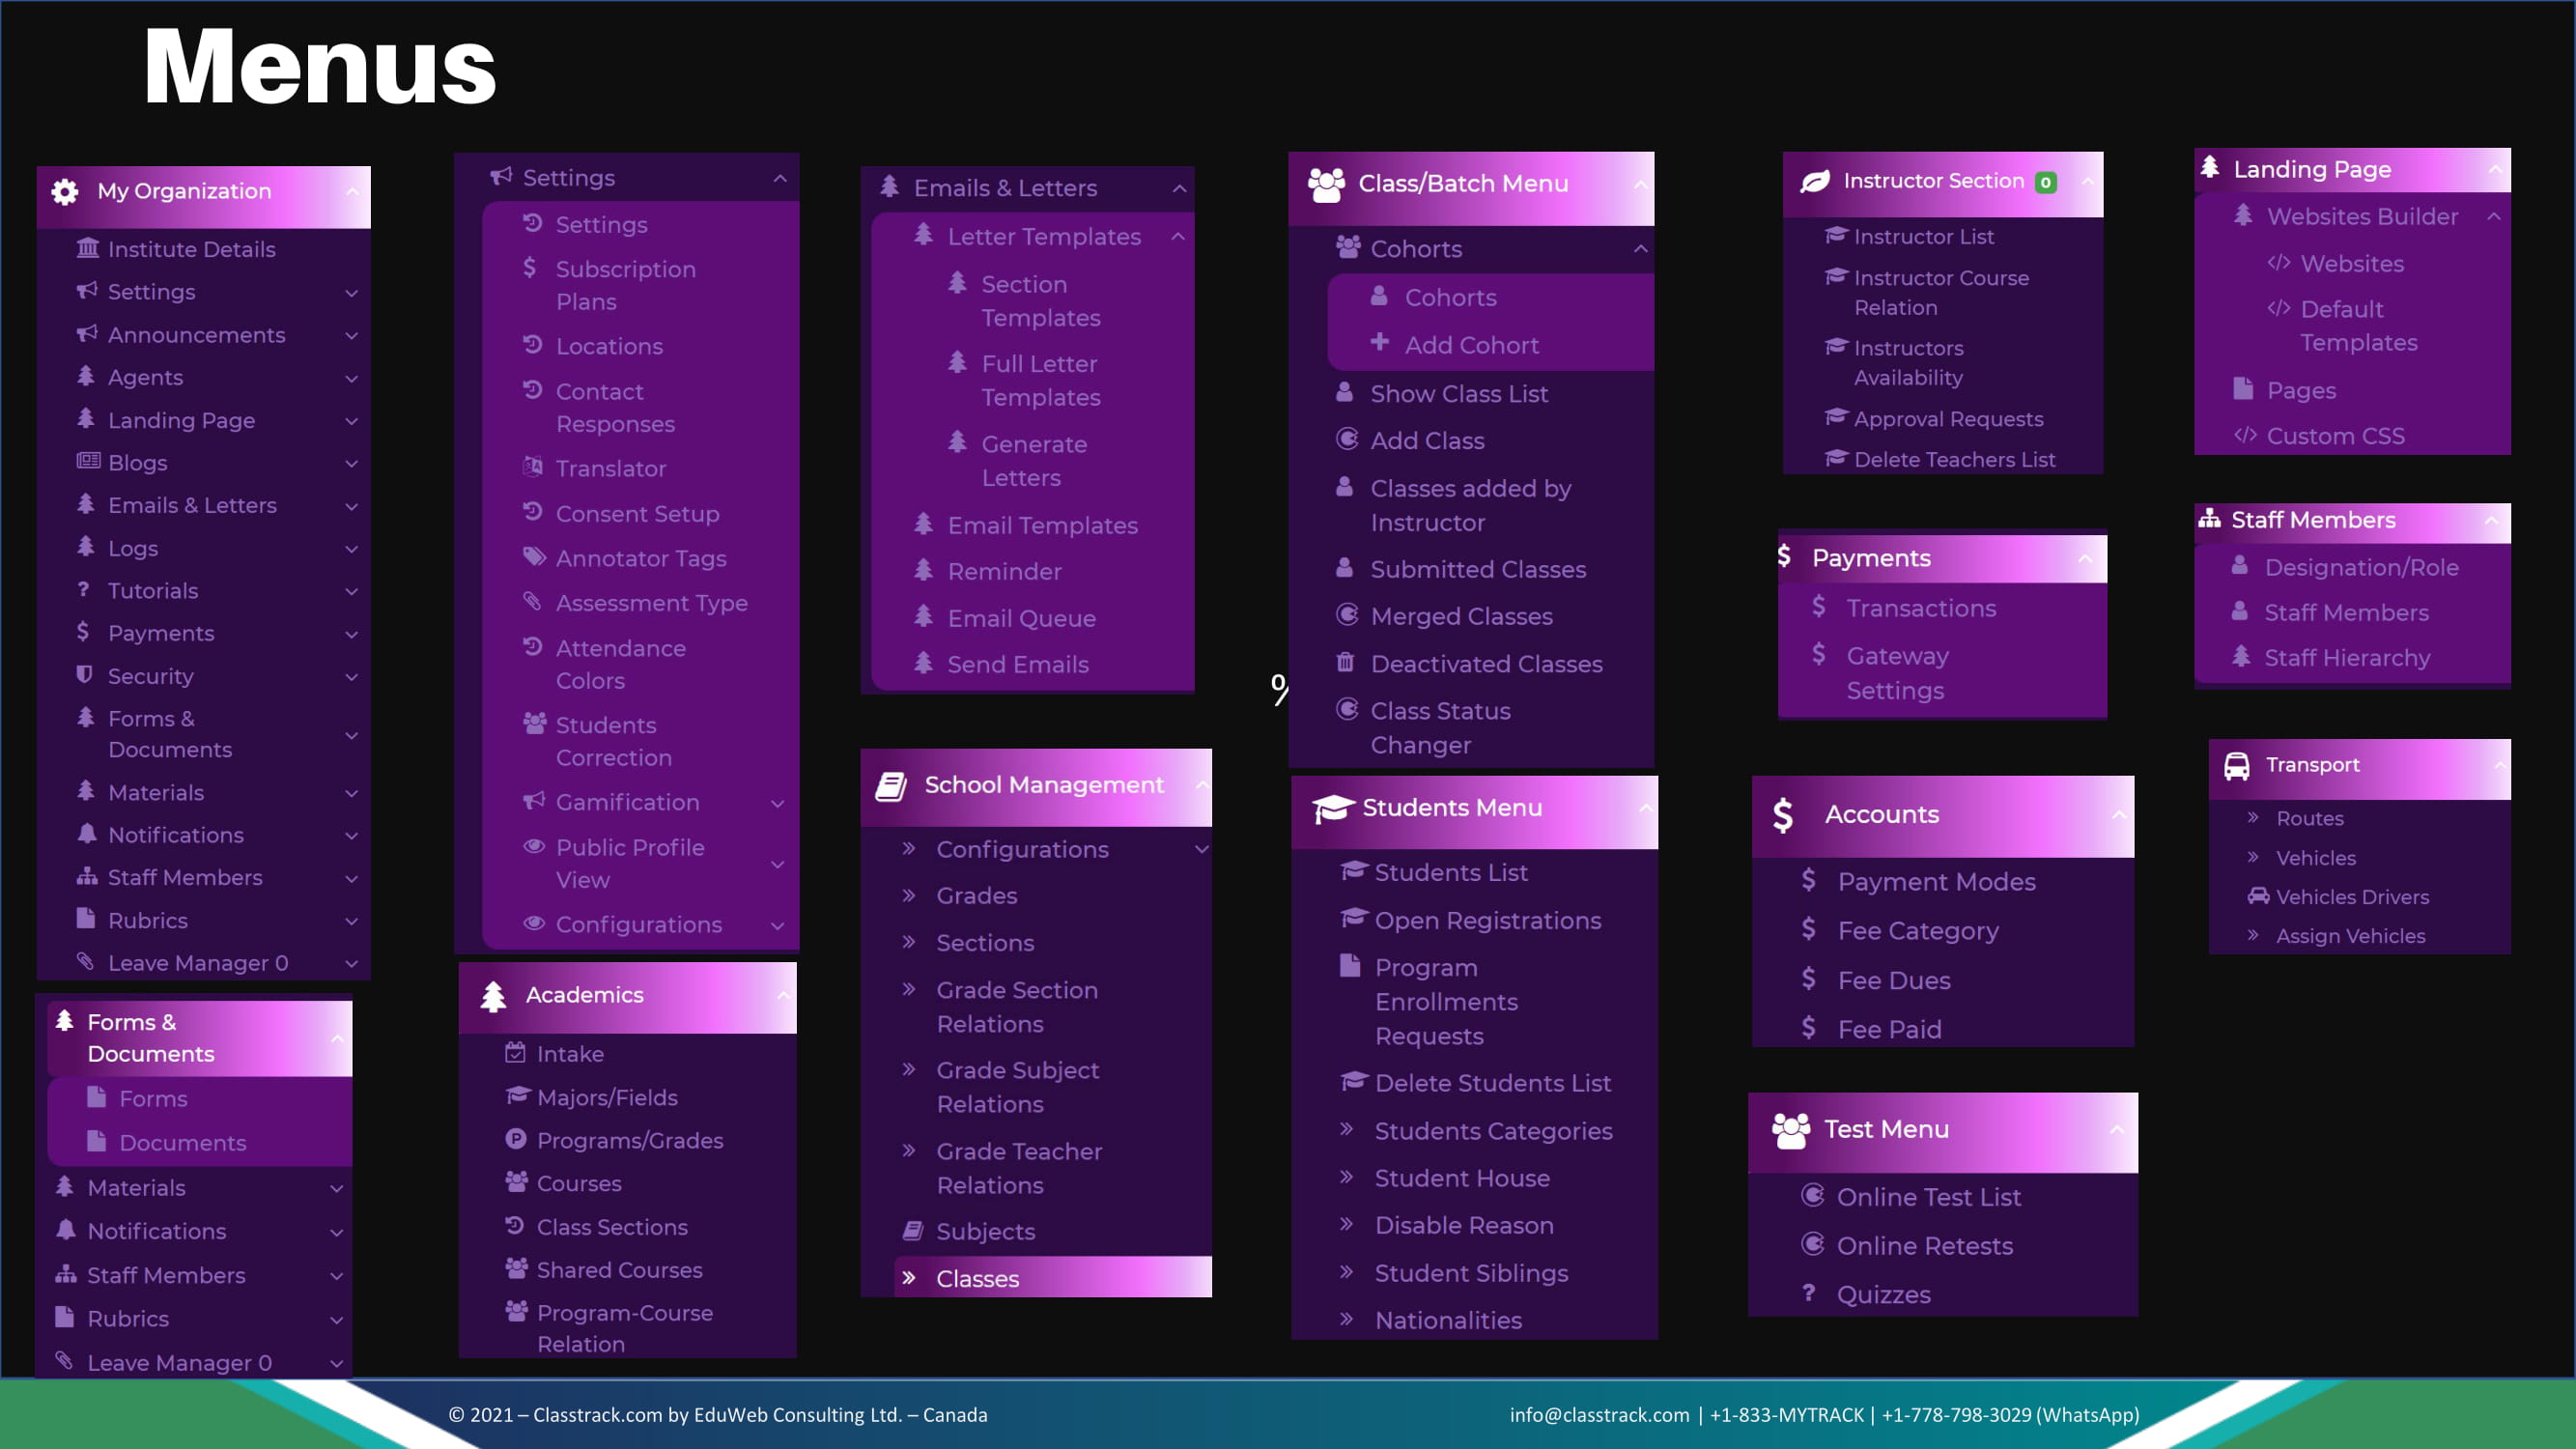2576x1449 pixels.
Task: Collapse the Letter Templates section
Action: pyautogui.click(x=1178, y=237)
